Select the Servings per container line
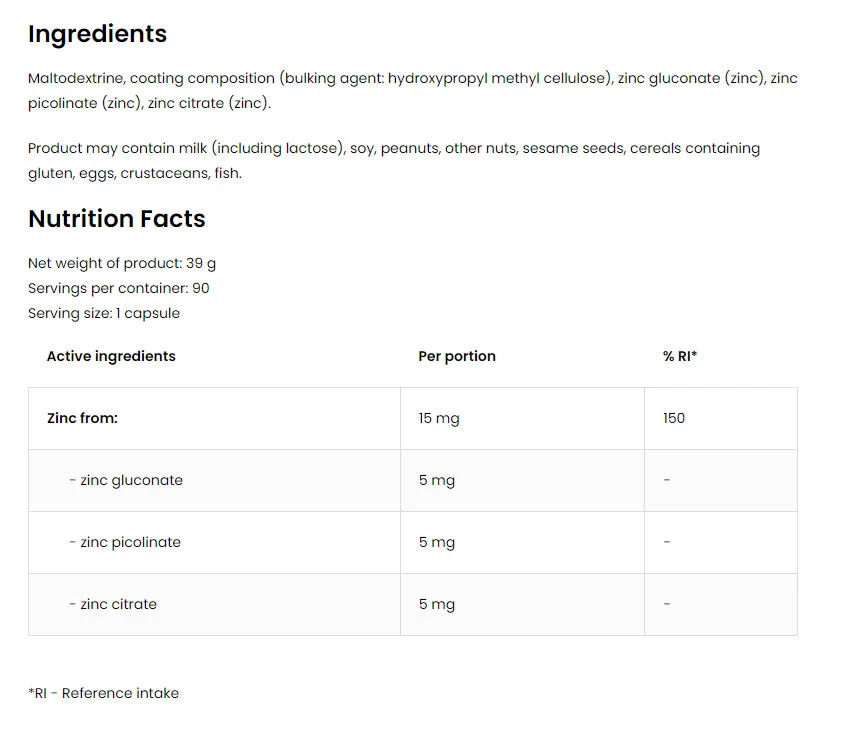Screen dimensions: 845x747 tap(119, 288)
